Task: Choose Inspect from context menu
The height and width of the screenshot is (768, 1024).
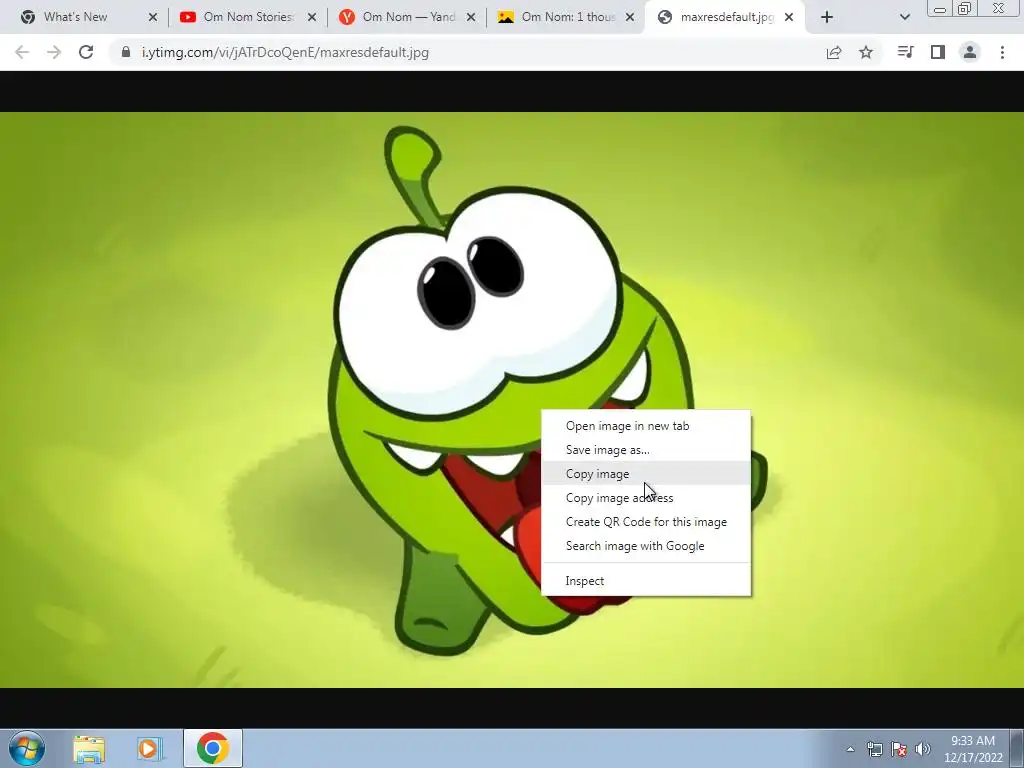Action: tap(646, 581)
